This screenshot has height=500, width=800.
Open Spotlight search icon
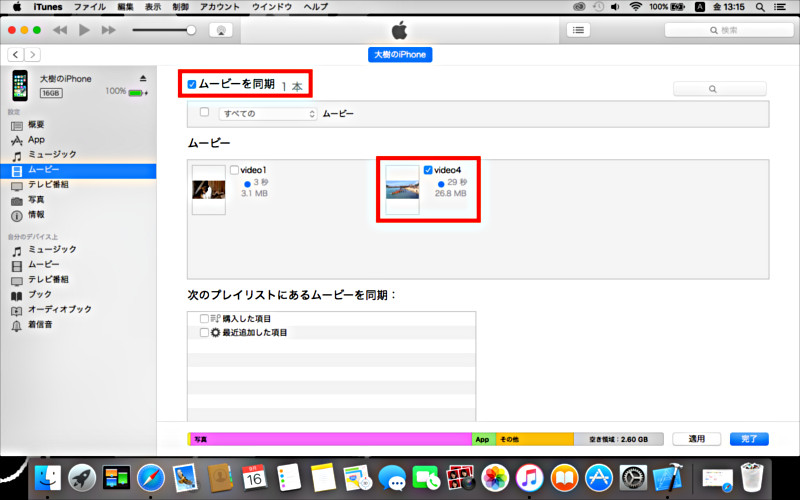[760, 7]
